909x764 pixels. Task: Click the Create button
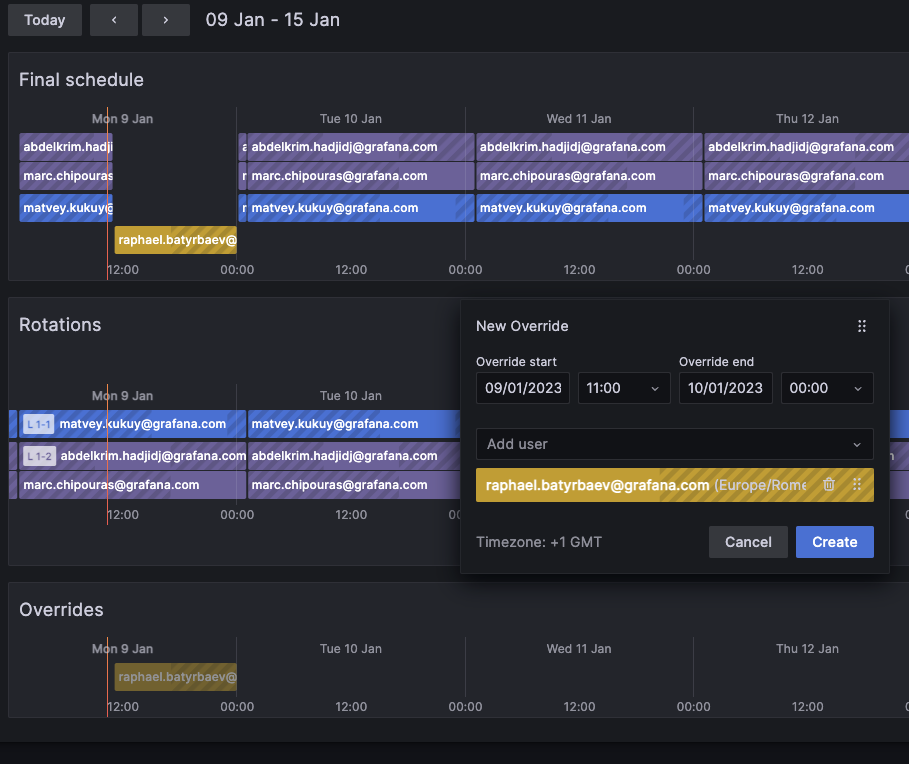(834, 541)
